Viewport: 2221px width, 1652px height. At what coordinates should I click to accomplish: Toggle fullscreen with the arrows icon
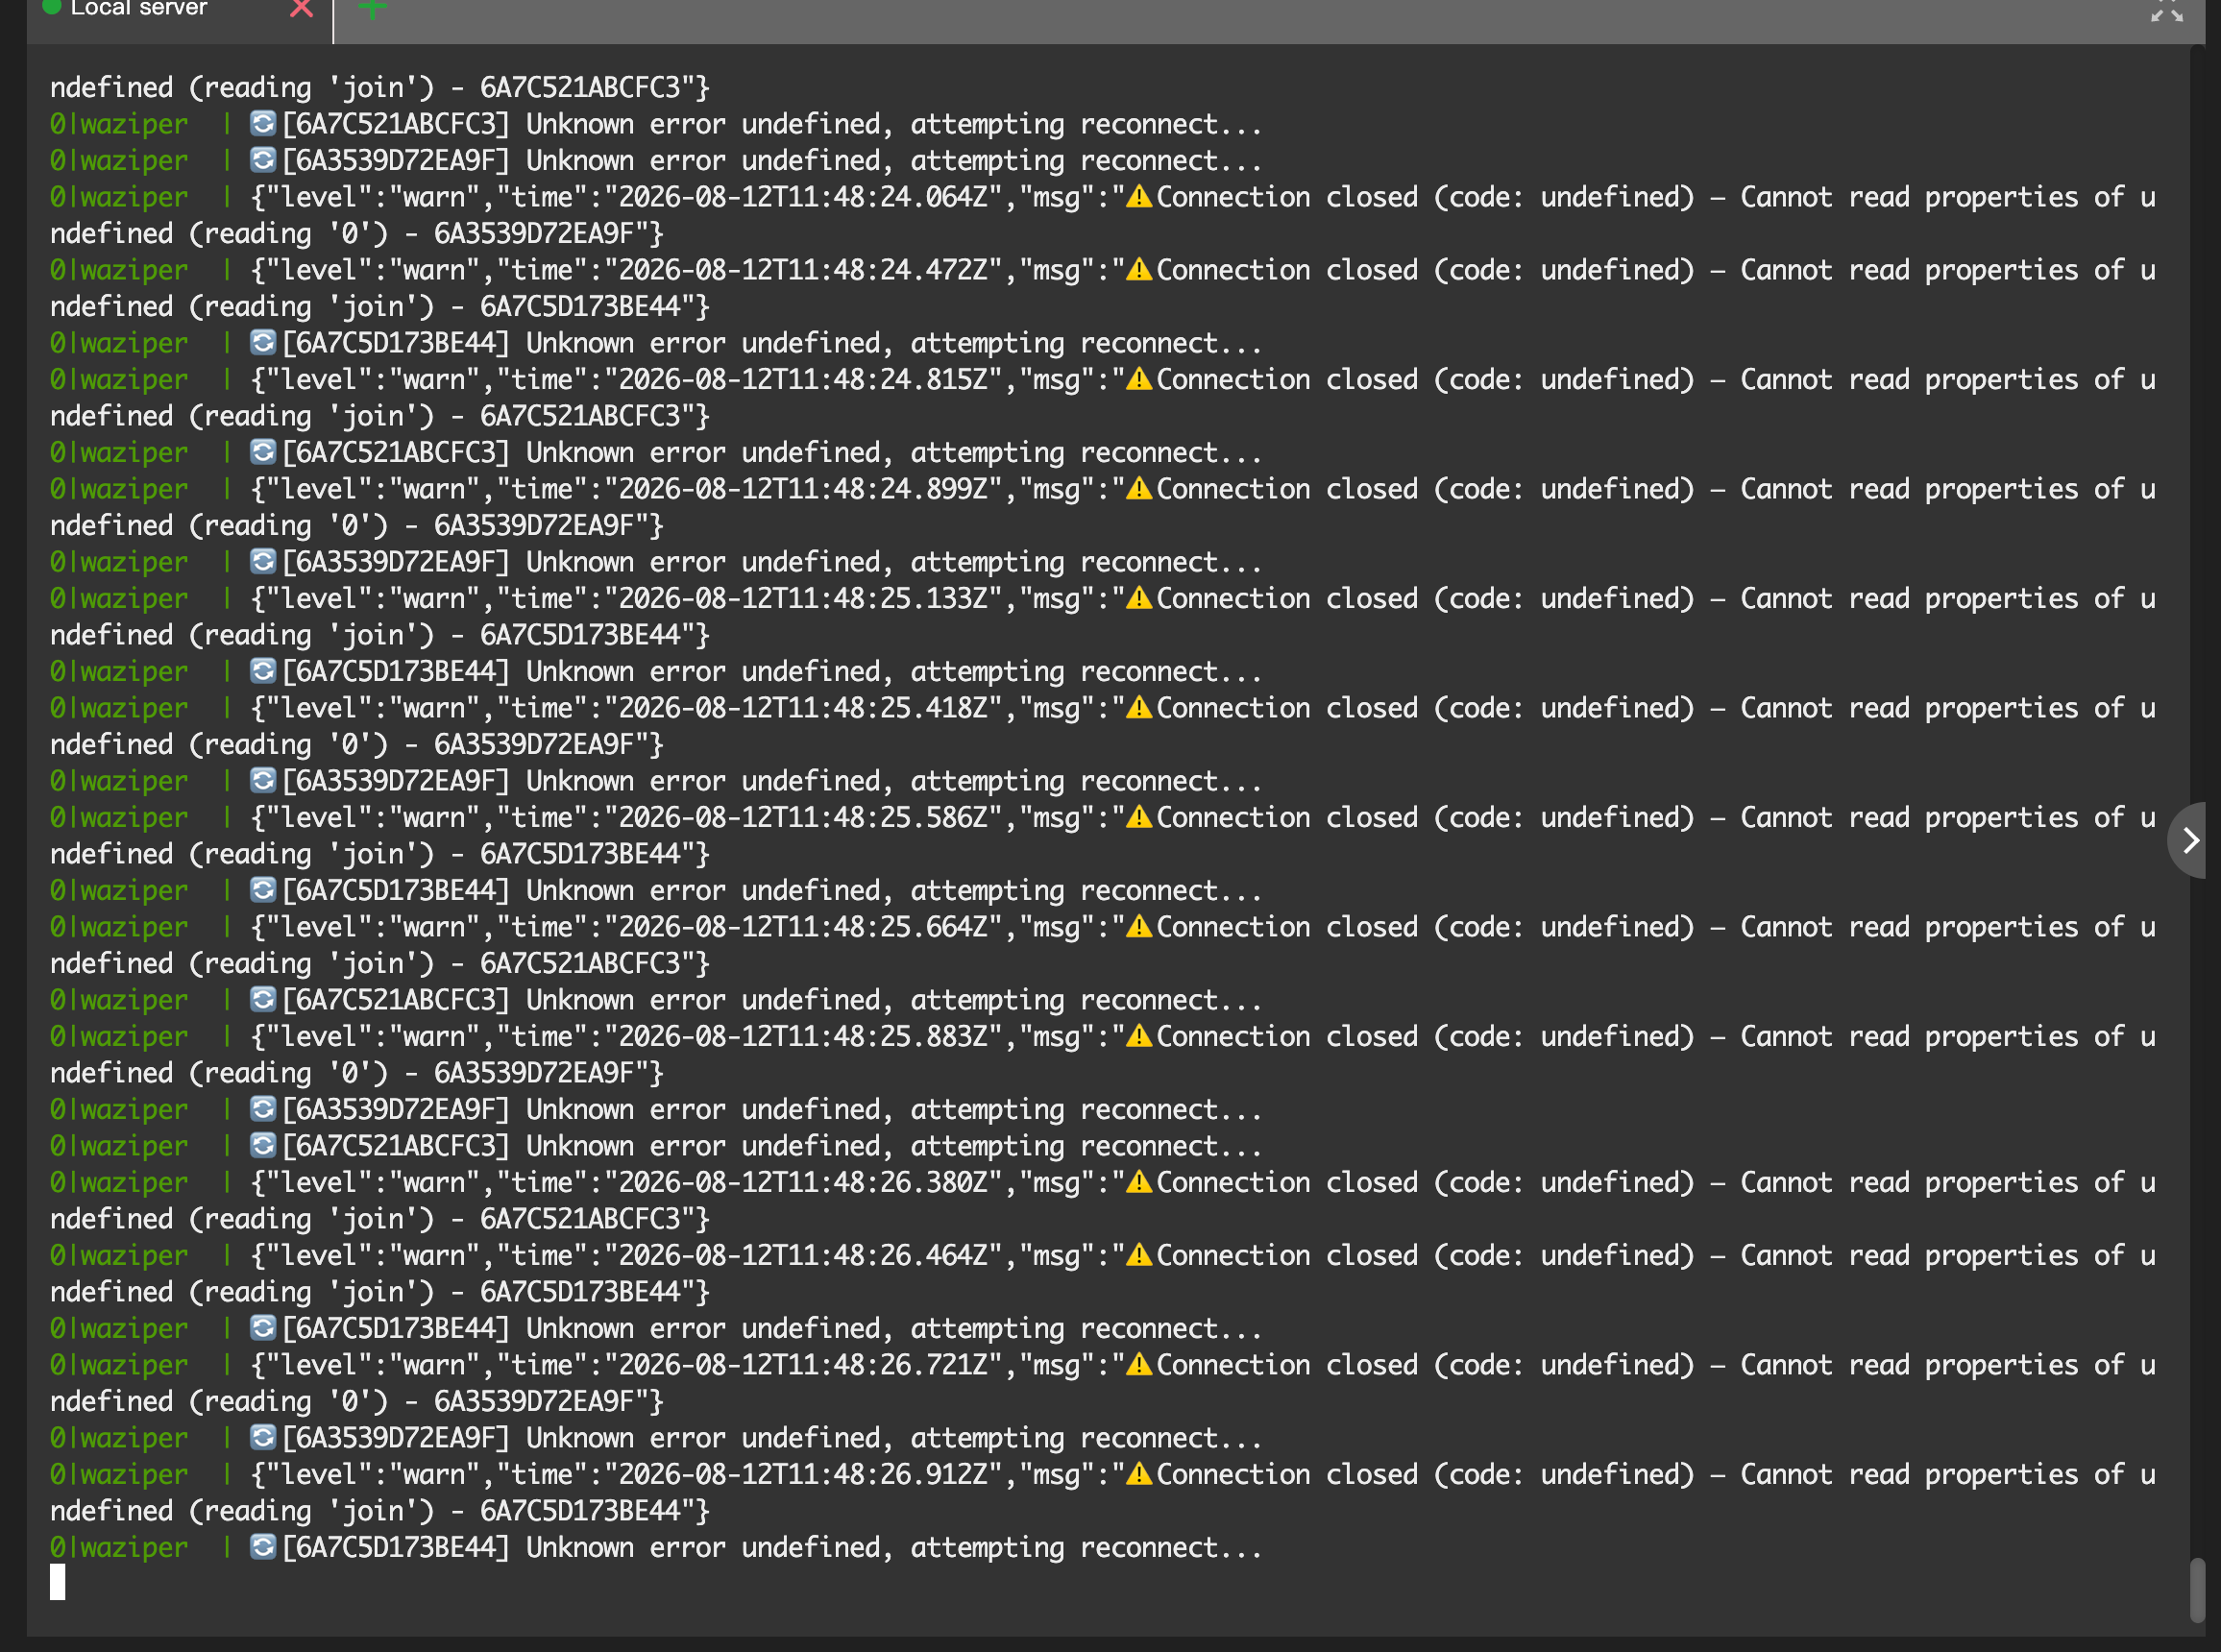pyautogui.click(x=2167, y=11)
